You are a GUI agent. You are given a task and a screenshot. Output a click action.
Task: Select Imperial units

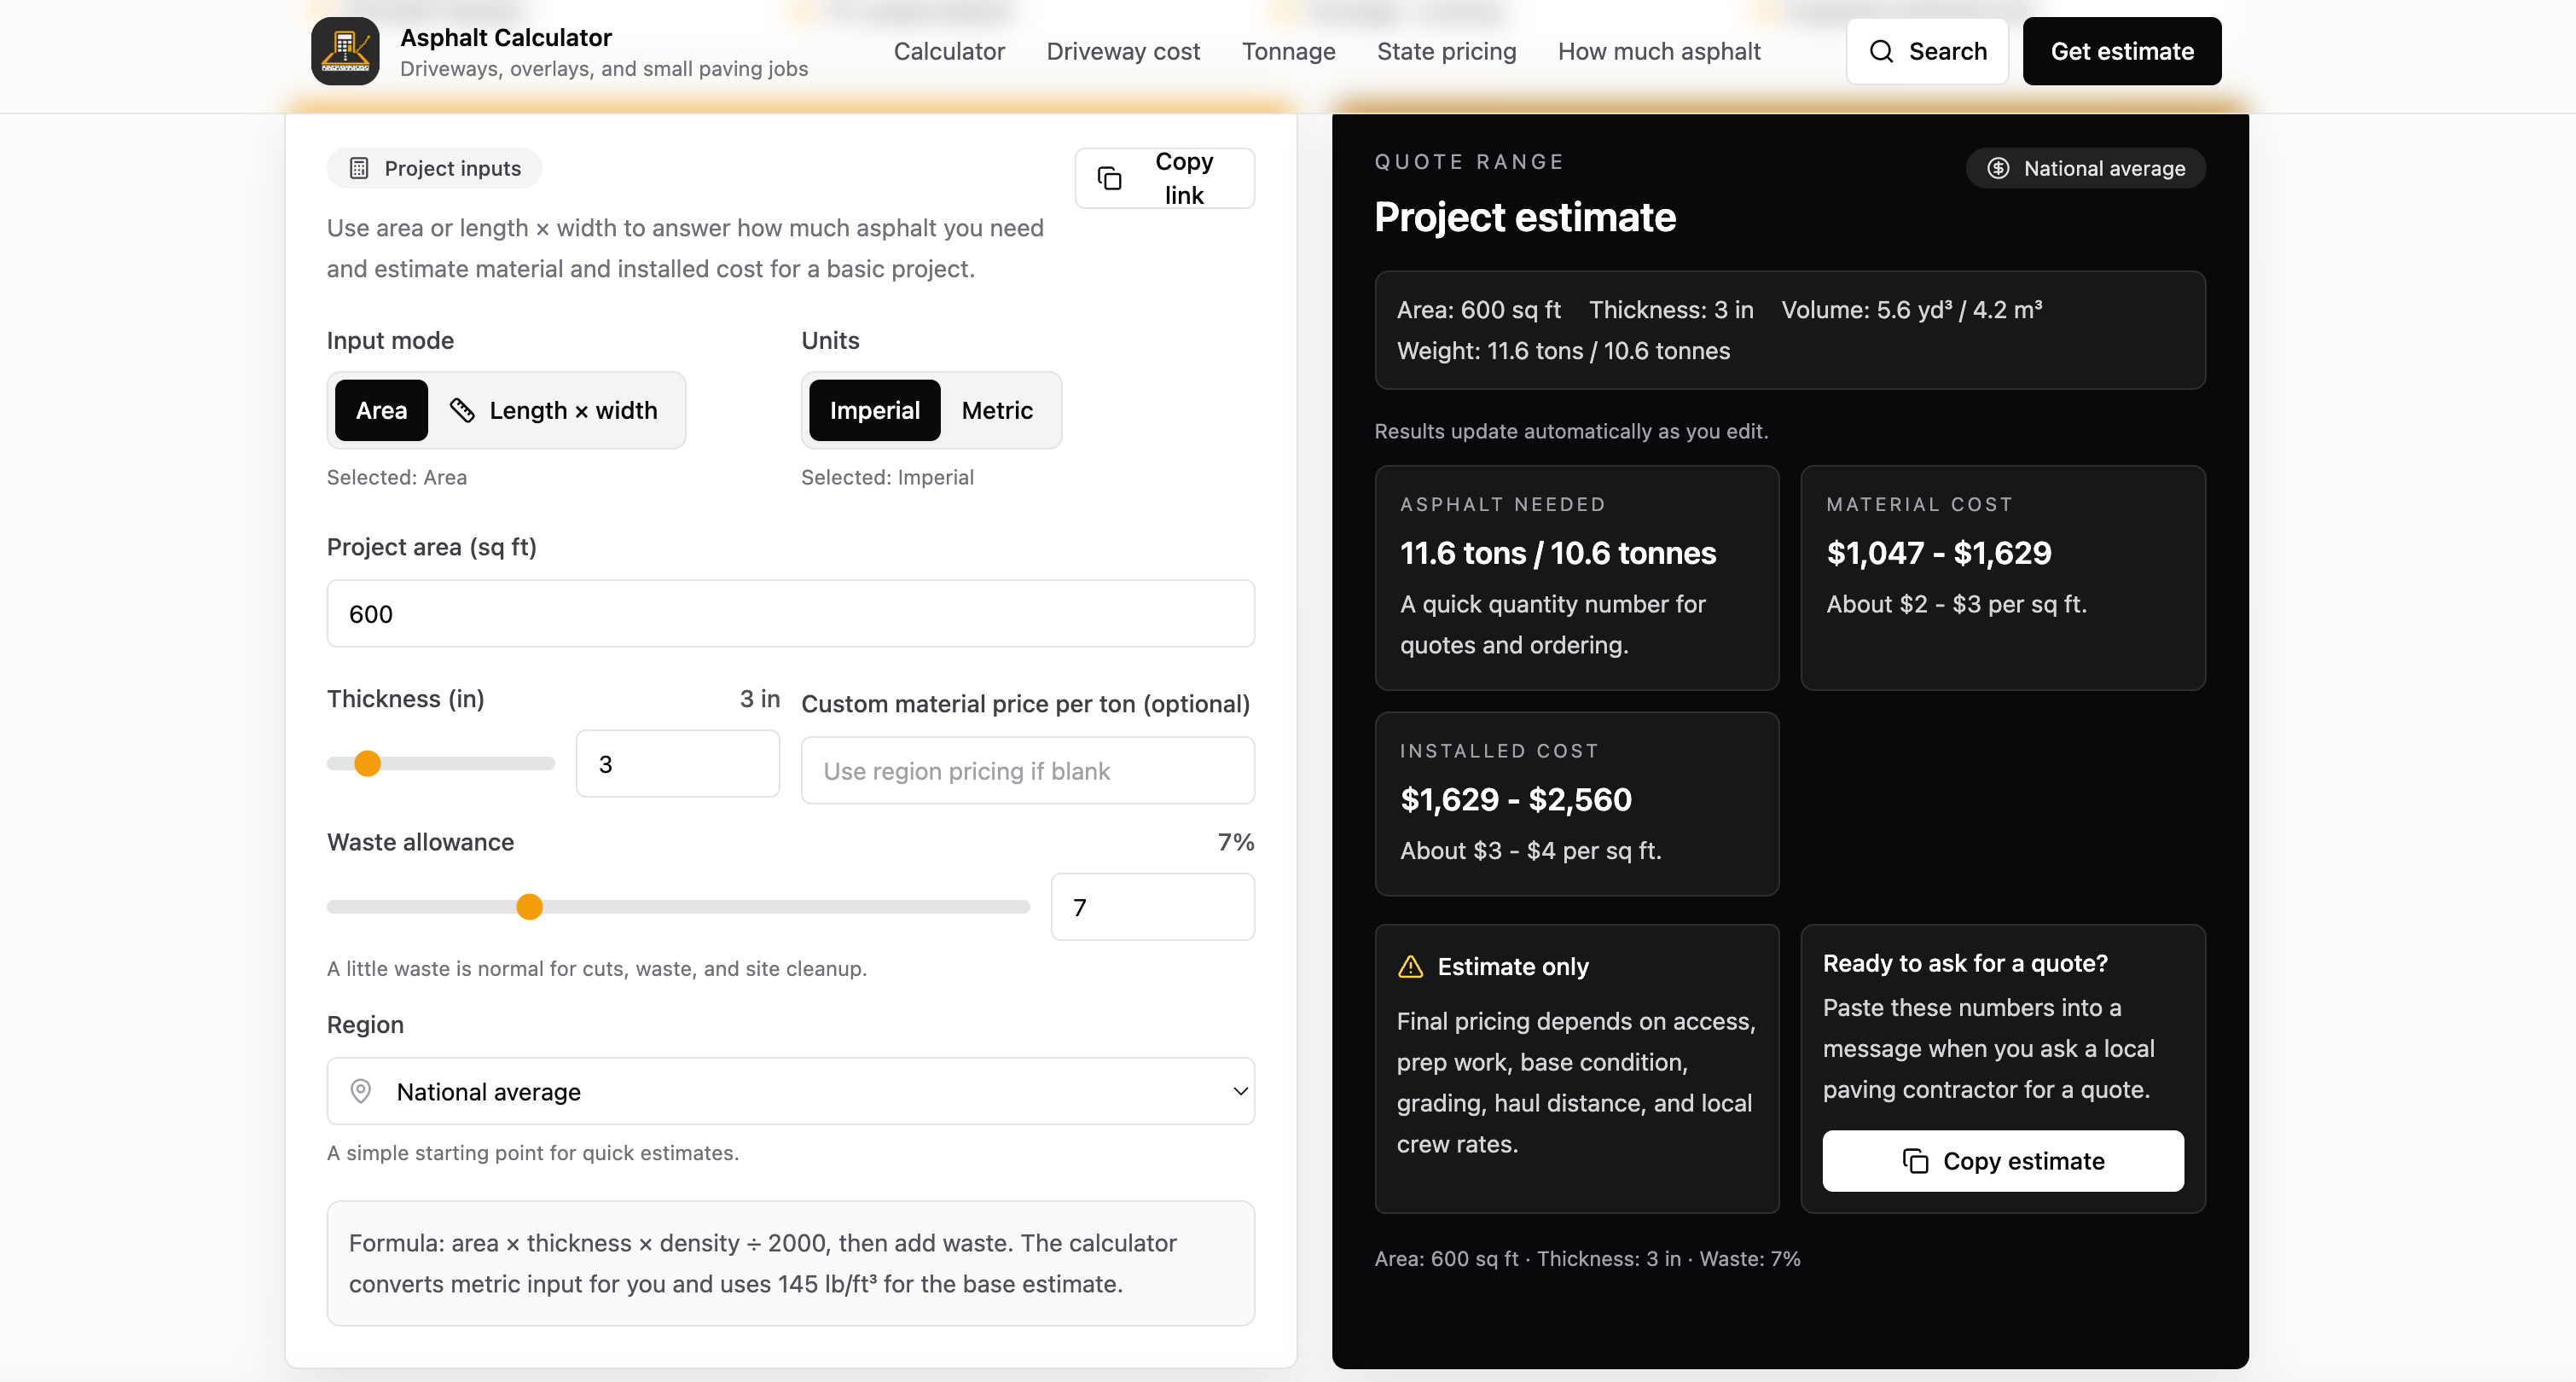pyautogui.click(x=874, y=410)
